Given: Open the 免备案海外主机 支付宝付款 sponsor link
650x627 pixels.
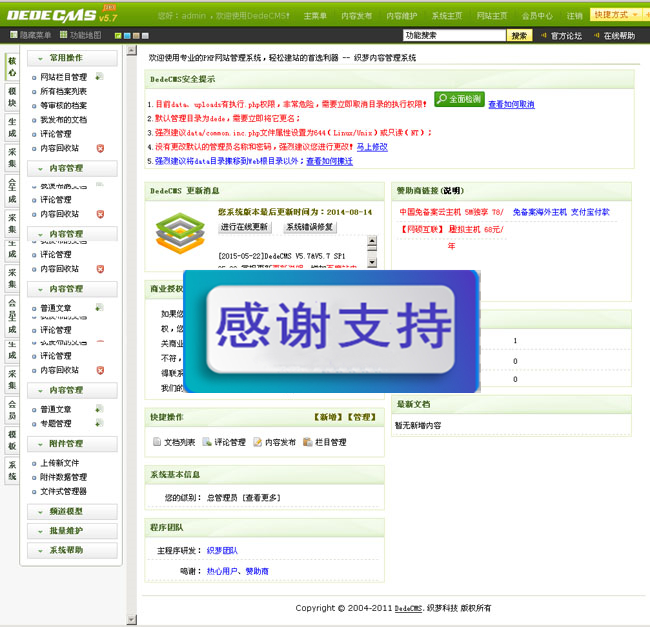Looking at the screenshot, I should click(561, 212).
